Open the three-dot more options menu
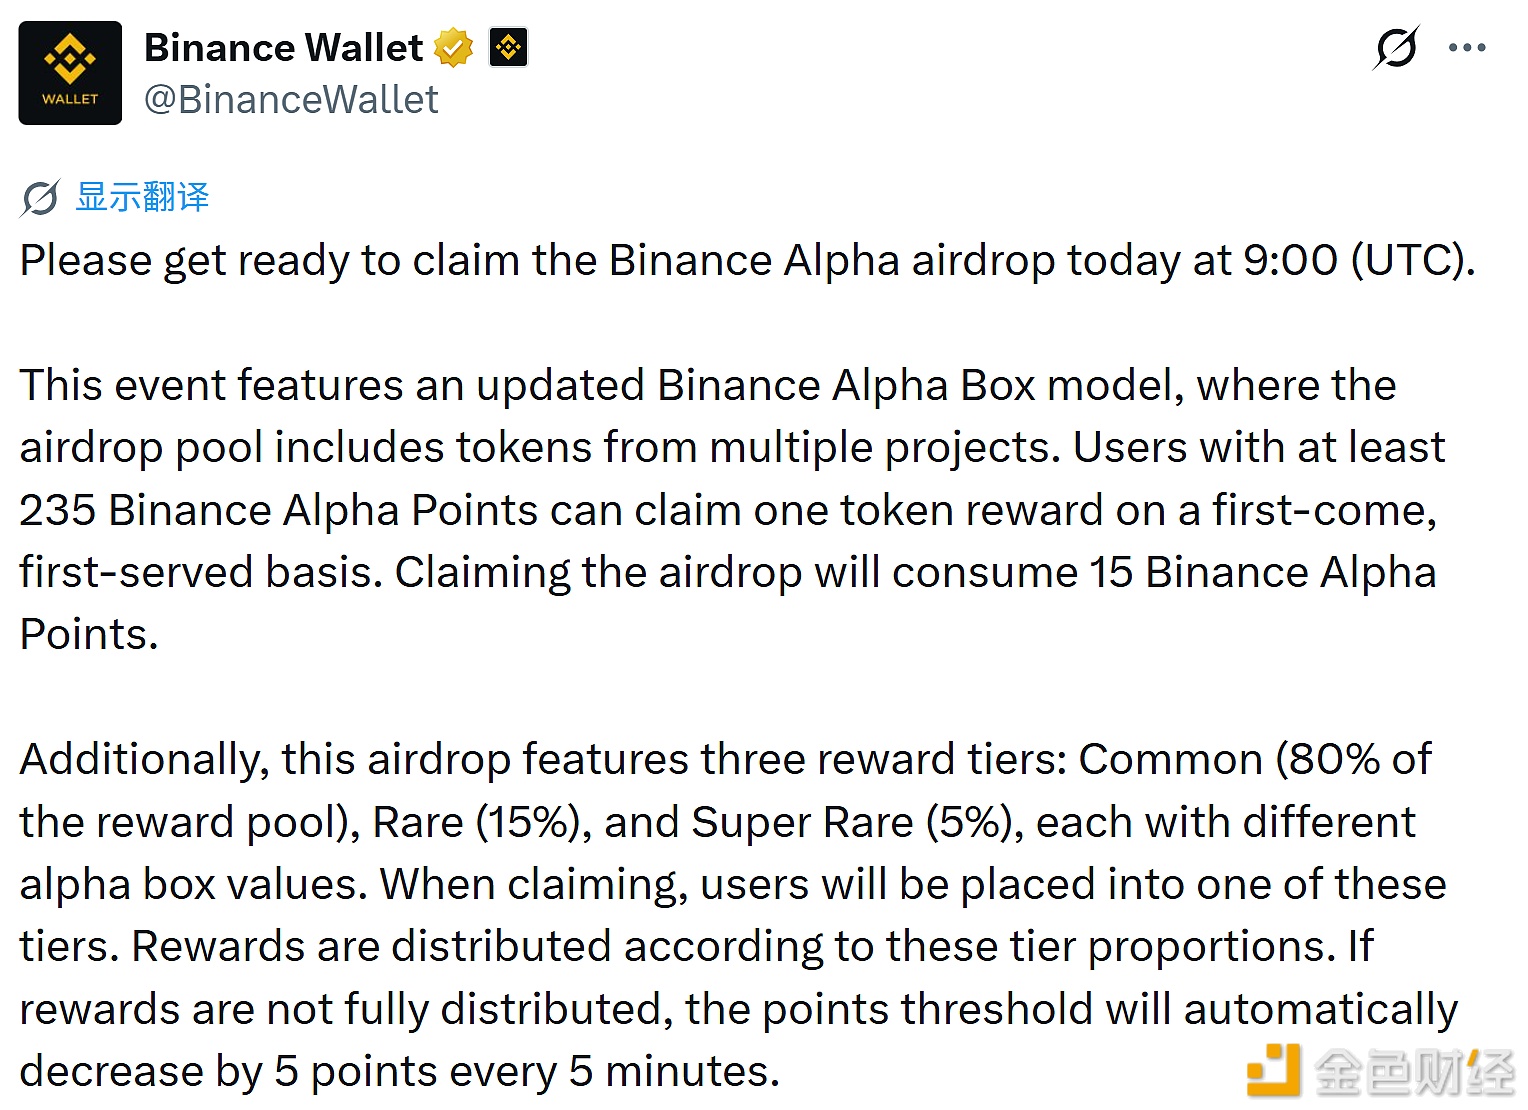The width and height of the screenshot is (1528, 1110). point(1467,47)
